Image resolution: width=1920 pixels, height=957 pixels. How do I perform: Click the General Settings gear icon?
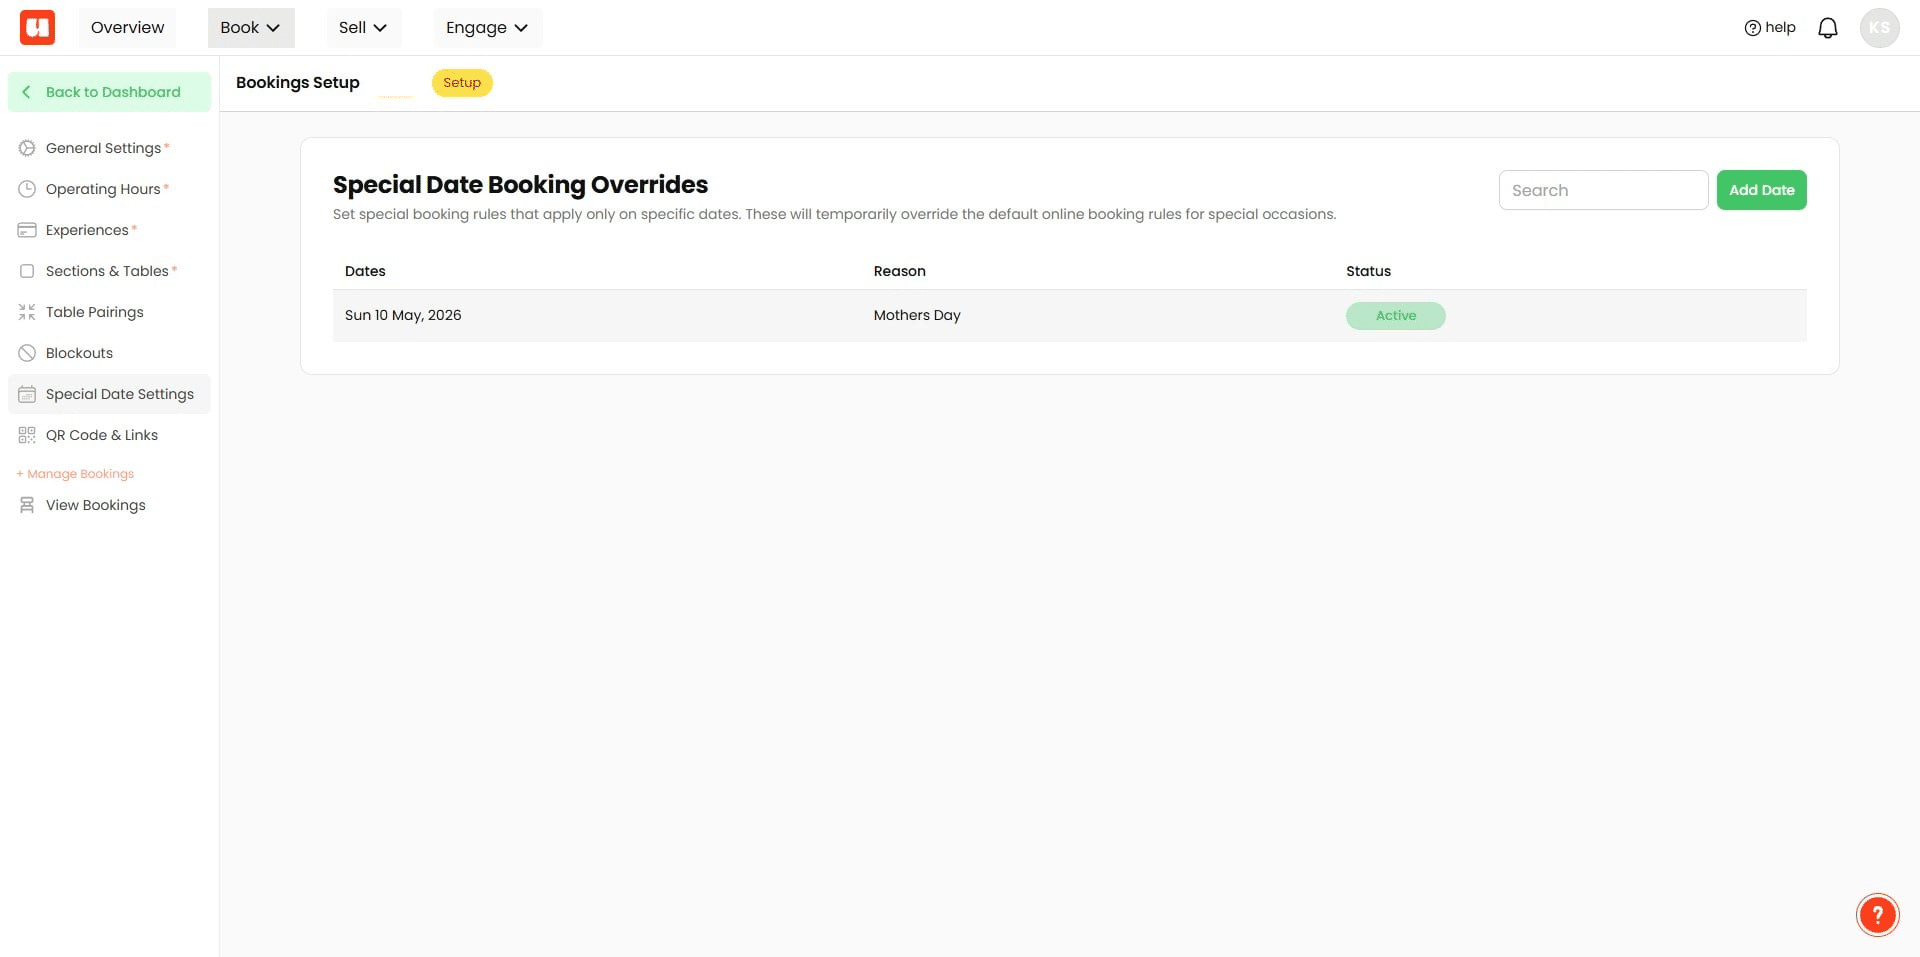27,148
